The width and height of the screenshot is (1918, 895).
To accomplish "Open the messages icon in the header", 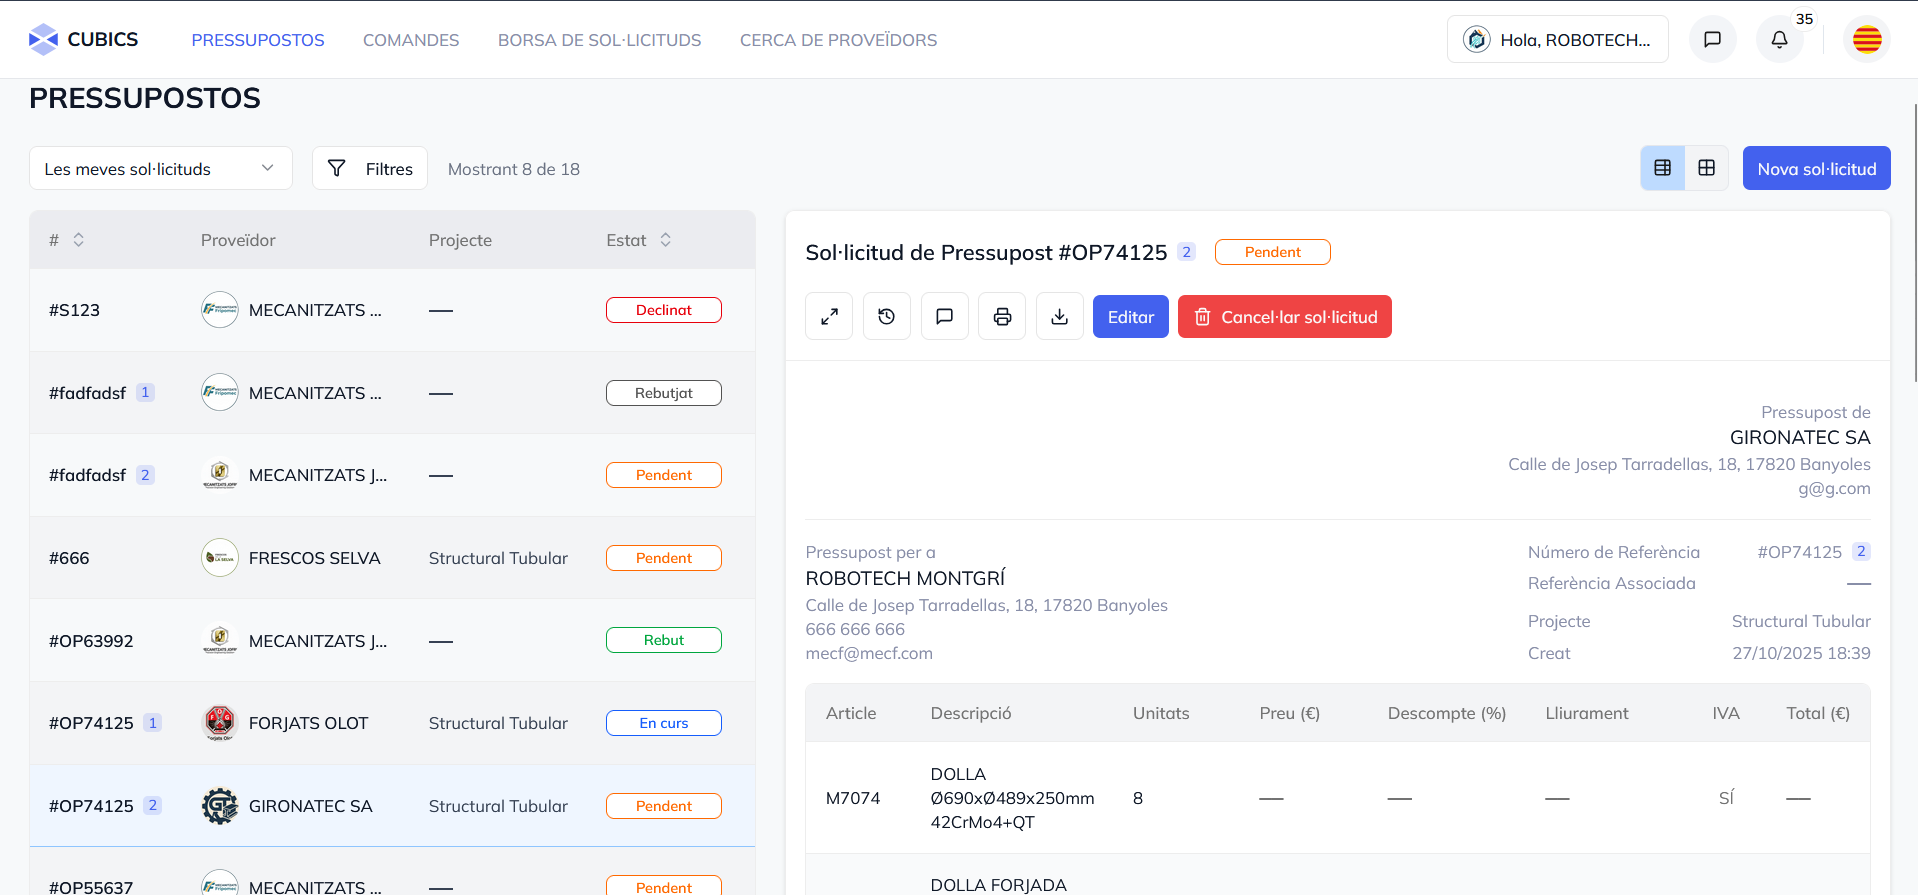I will click(x=1712, y=40).
